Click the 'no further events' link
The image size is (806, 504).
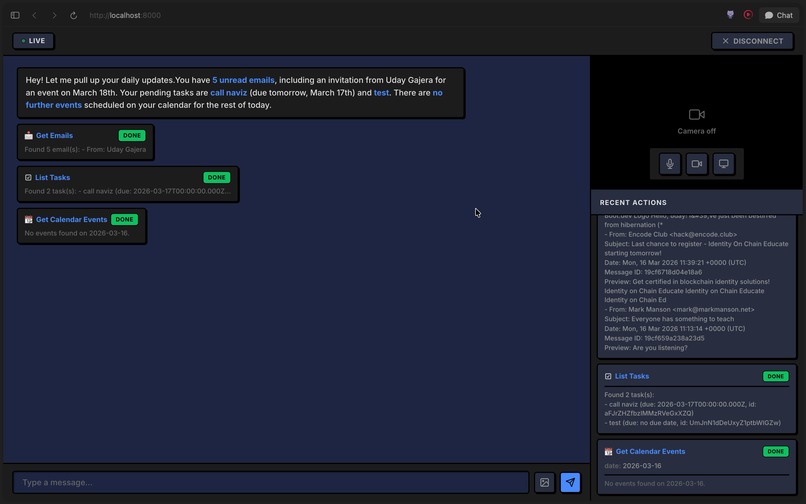(x=234, y=99)
